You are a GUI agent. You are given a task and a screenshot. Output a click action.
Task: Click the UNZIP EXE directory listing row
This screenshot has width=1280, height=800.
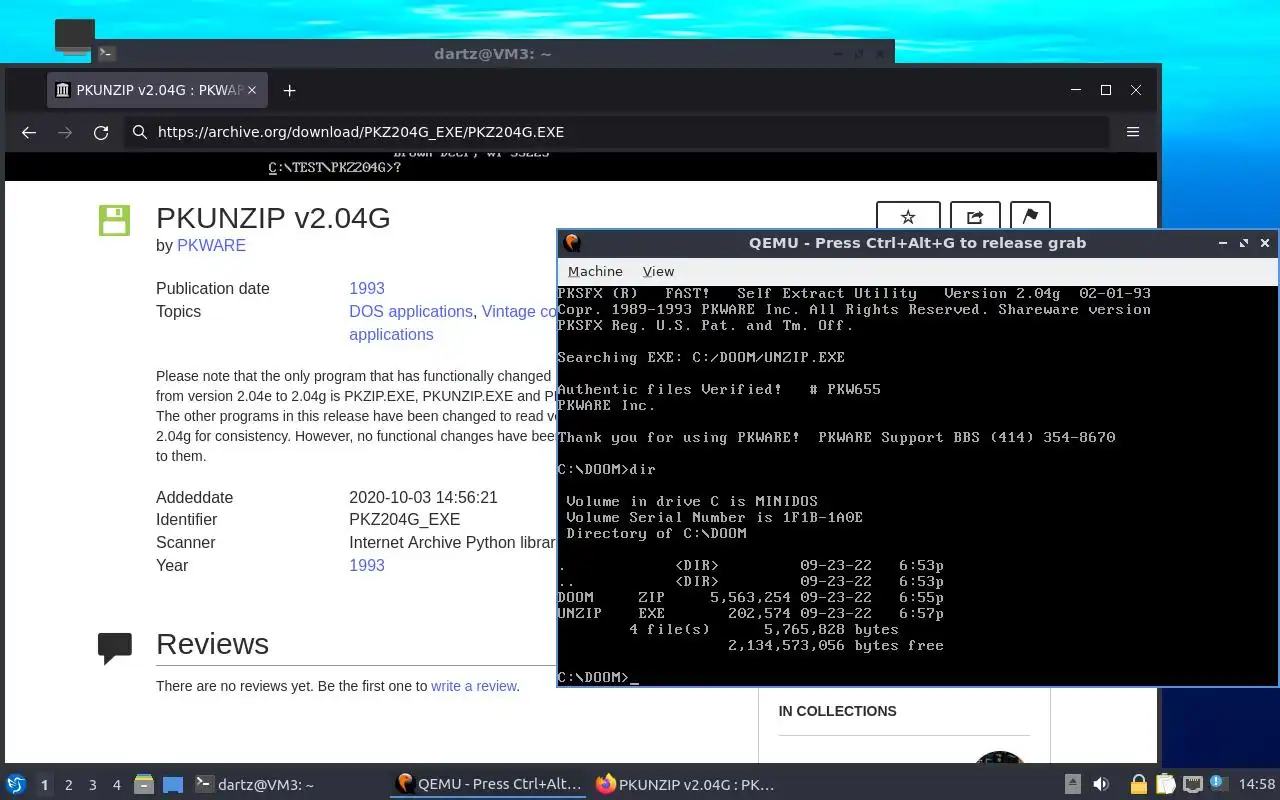click(750, 613)
